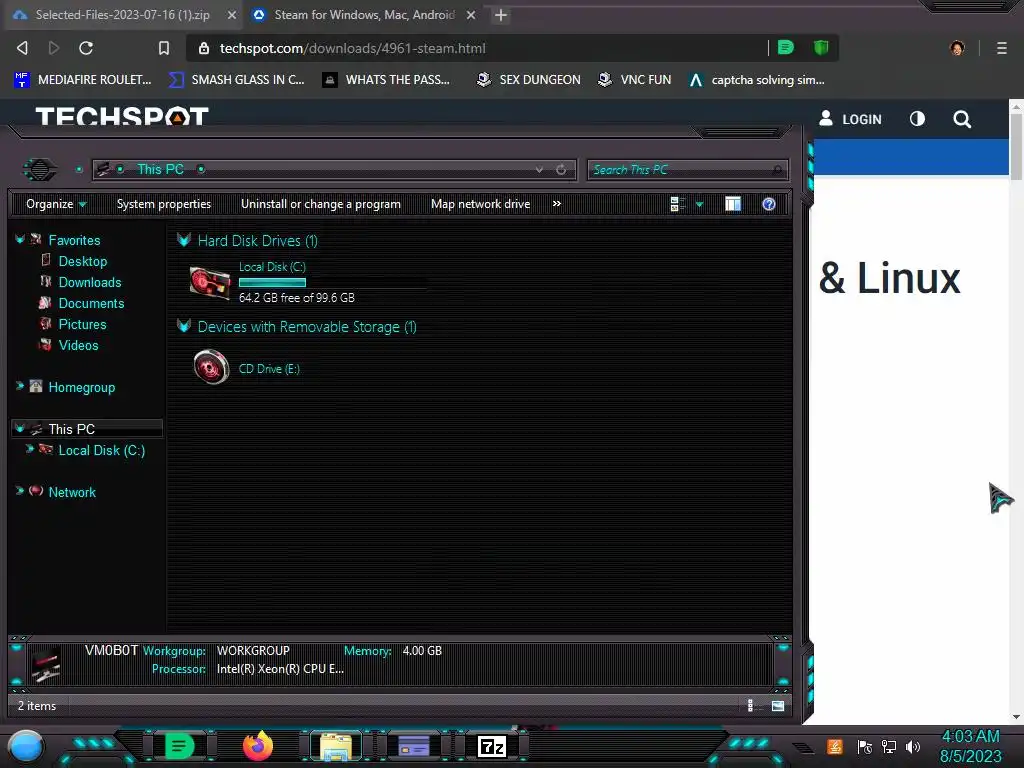Go forward in the browser

coord(54,48)
